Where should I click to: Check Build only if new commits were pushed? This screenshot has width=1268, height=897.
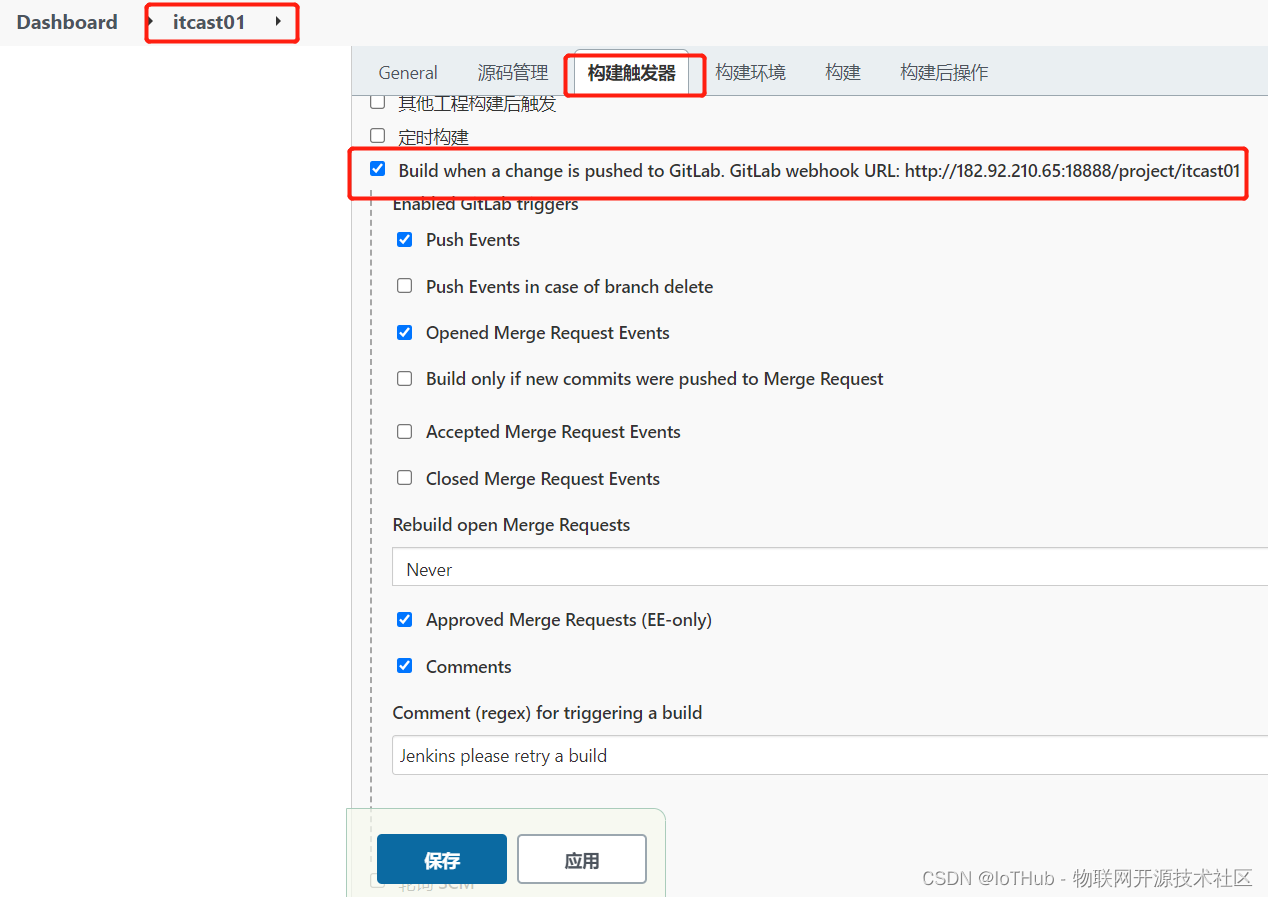(x=404, y=378)
